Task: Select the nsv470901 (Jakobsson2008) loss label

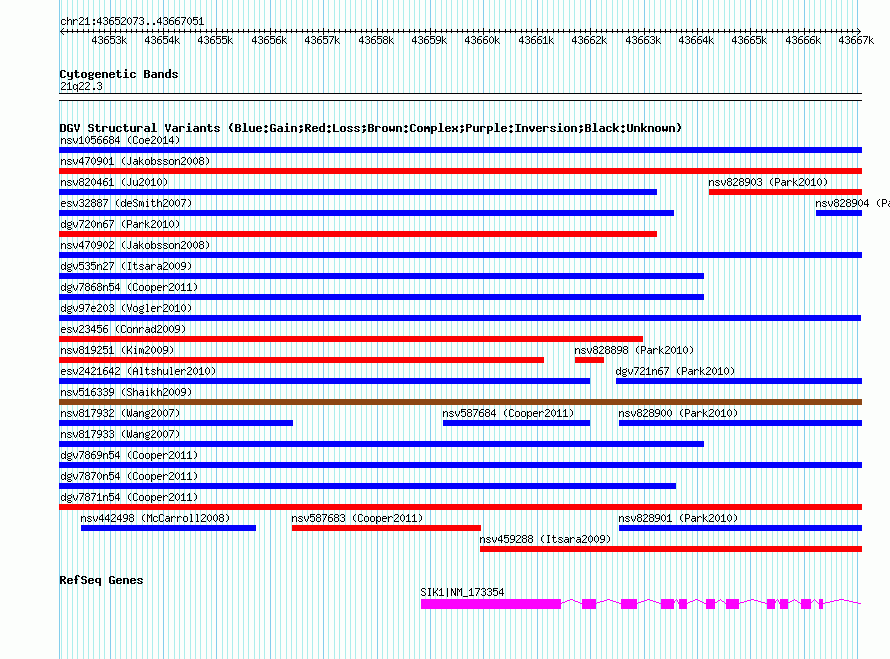Action: pos(135,161)
